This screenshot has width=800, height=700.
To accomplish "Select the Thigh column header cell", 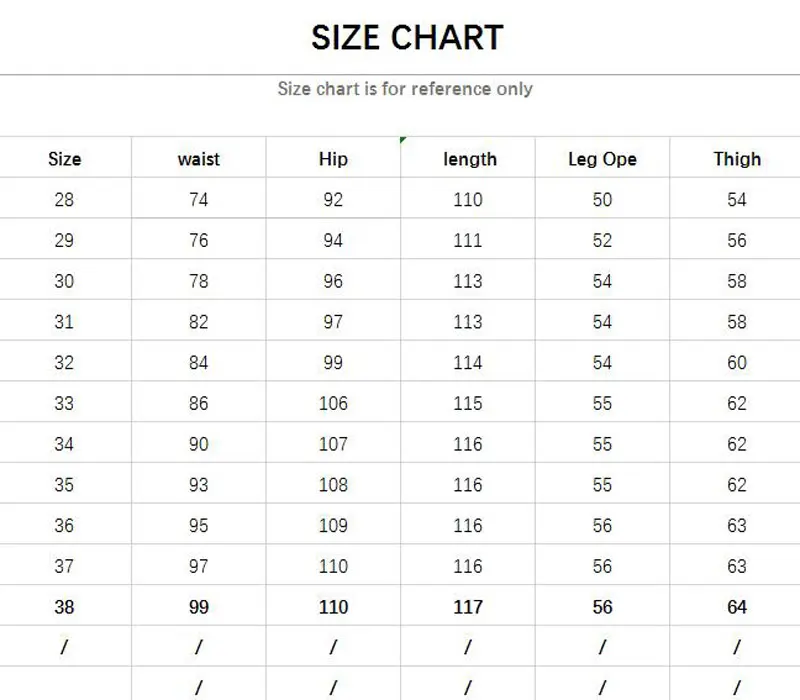I will 737,159.
